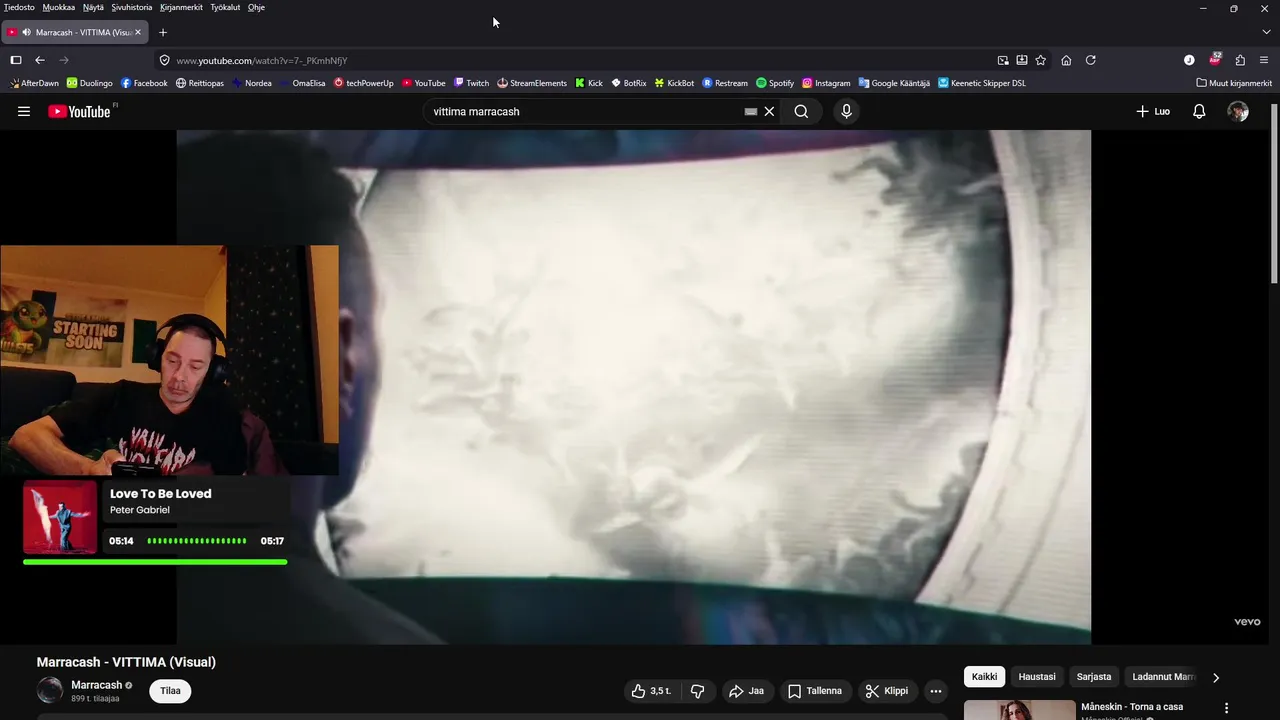Toggle the sidebar panel icon
Image resolution: width=1280 pixels, height=720 pixels.
tap(16, 60)
